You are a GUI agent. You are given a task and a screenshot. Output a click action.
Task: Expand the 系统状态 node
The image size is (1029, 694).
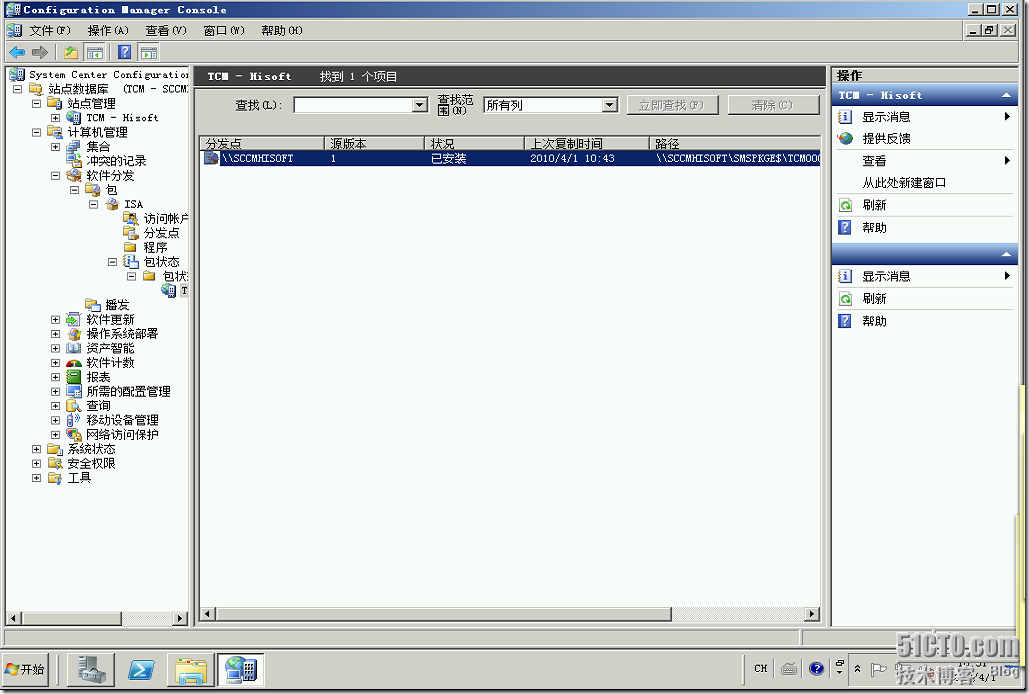(36, 449)
